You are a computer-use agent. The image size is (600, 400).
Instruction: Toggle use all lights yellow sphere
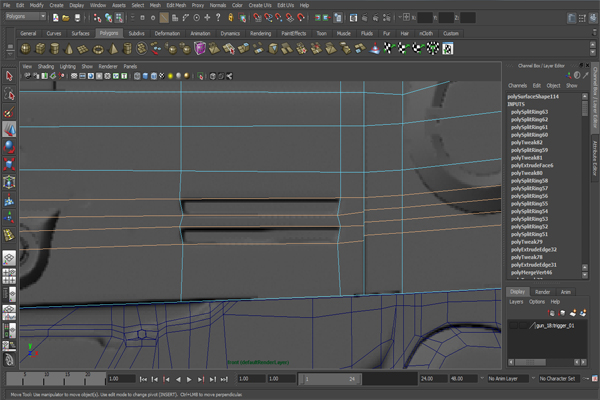click(171, 76)
